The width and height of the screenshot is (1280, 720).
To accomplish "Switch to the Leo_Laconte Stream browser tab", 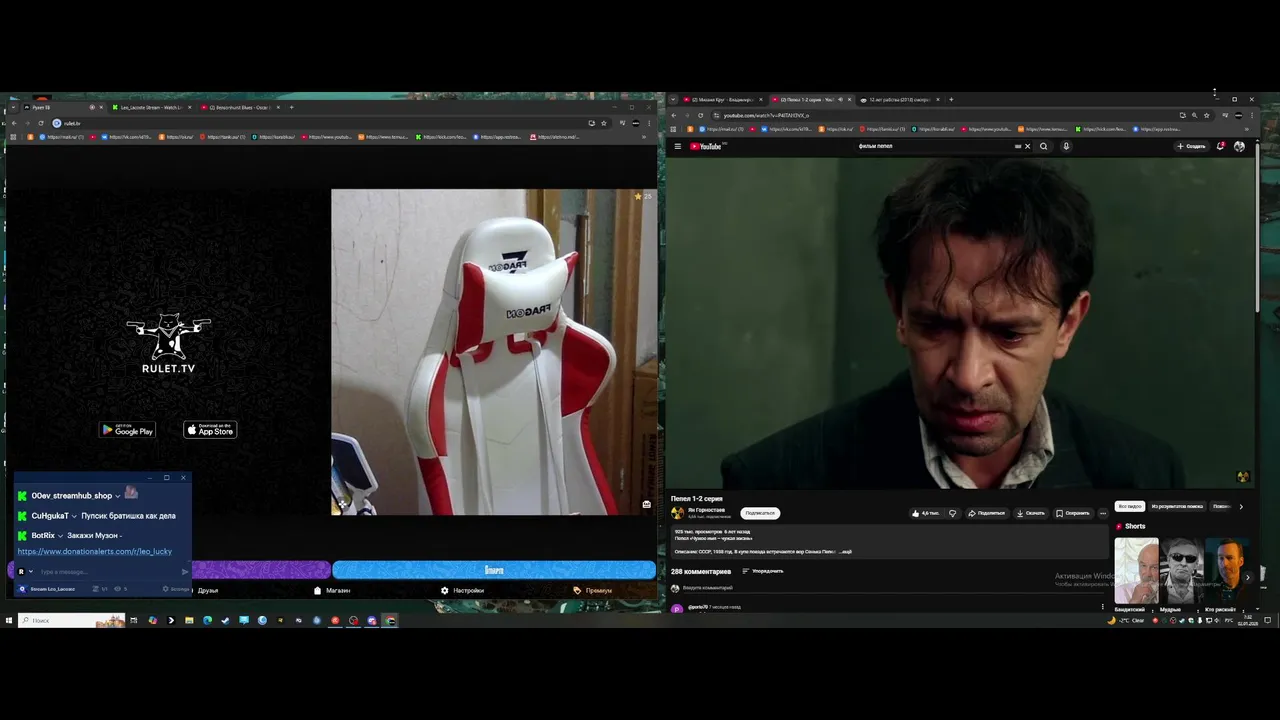I will tap(150, 107).
